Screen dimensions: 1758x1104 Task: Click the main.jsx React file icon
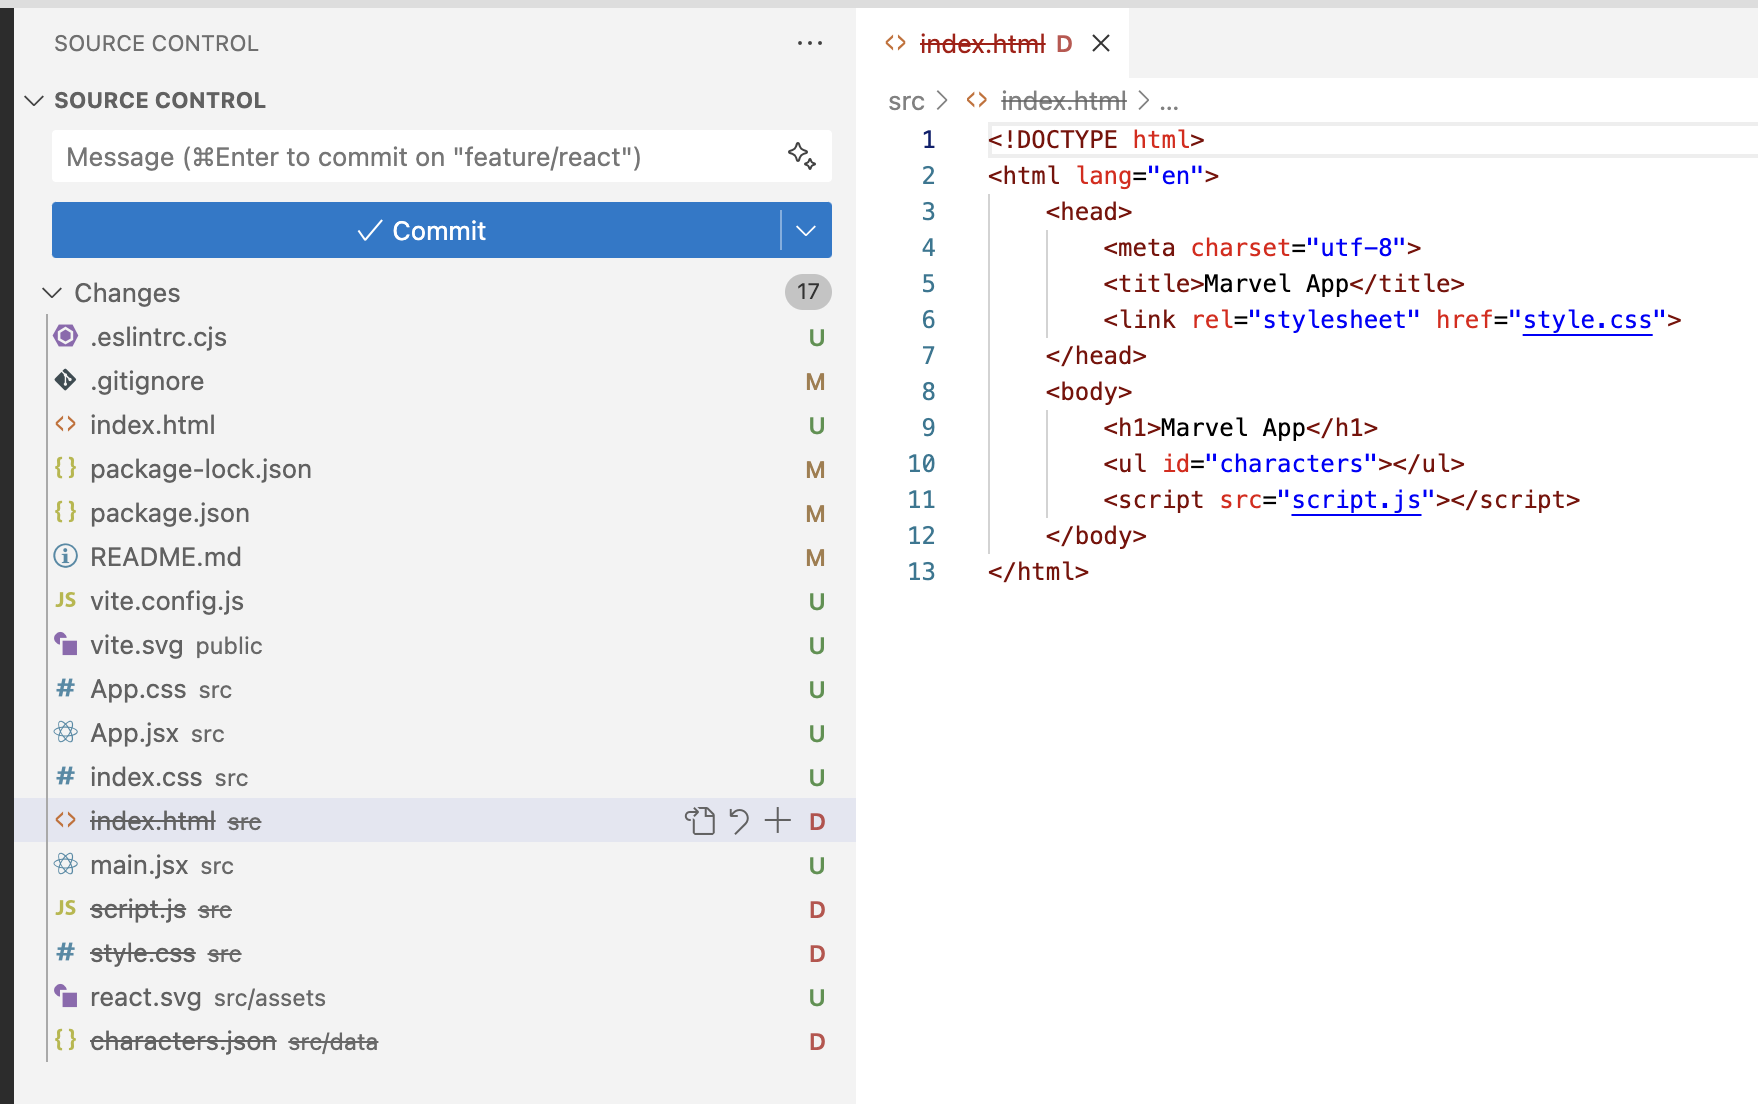66,864
